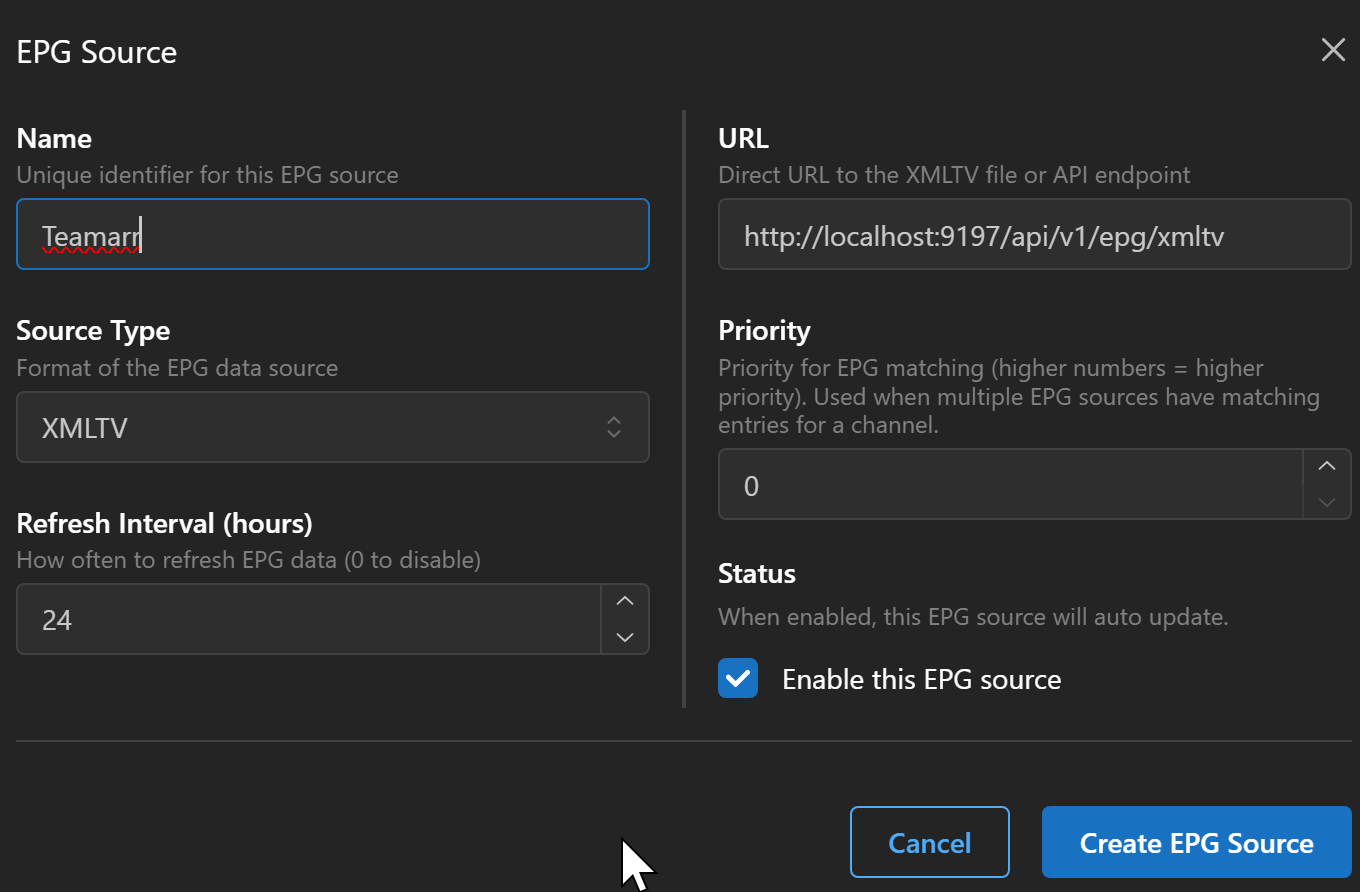Decrement the Priority value down arrow
The width and height of the screenshot is (1360, 892).
1327,502
